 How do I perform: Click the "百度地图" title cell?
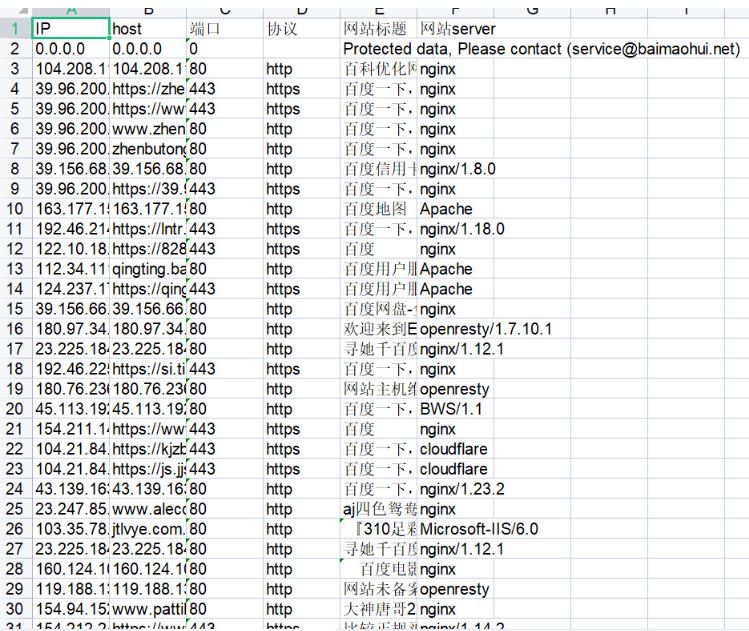click(x=379, y=209)
